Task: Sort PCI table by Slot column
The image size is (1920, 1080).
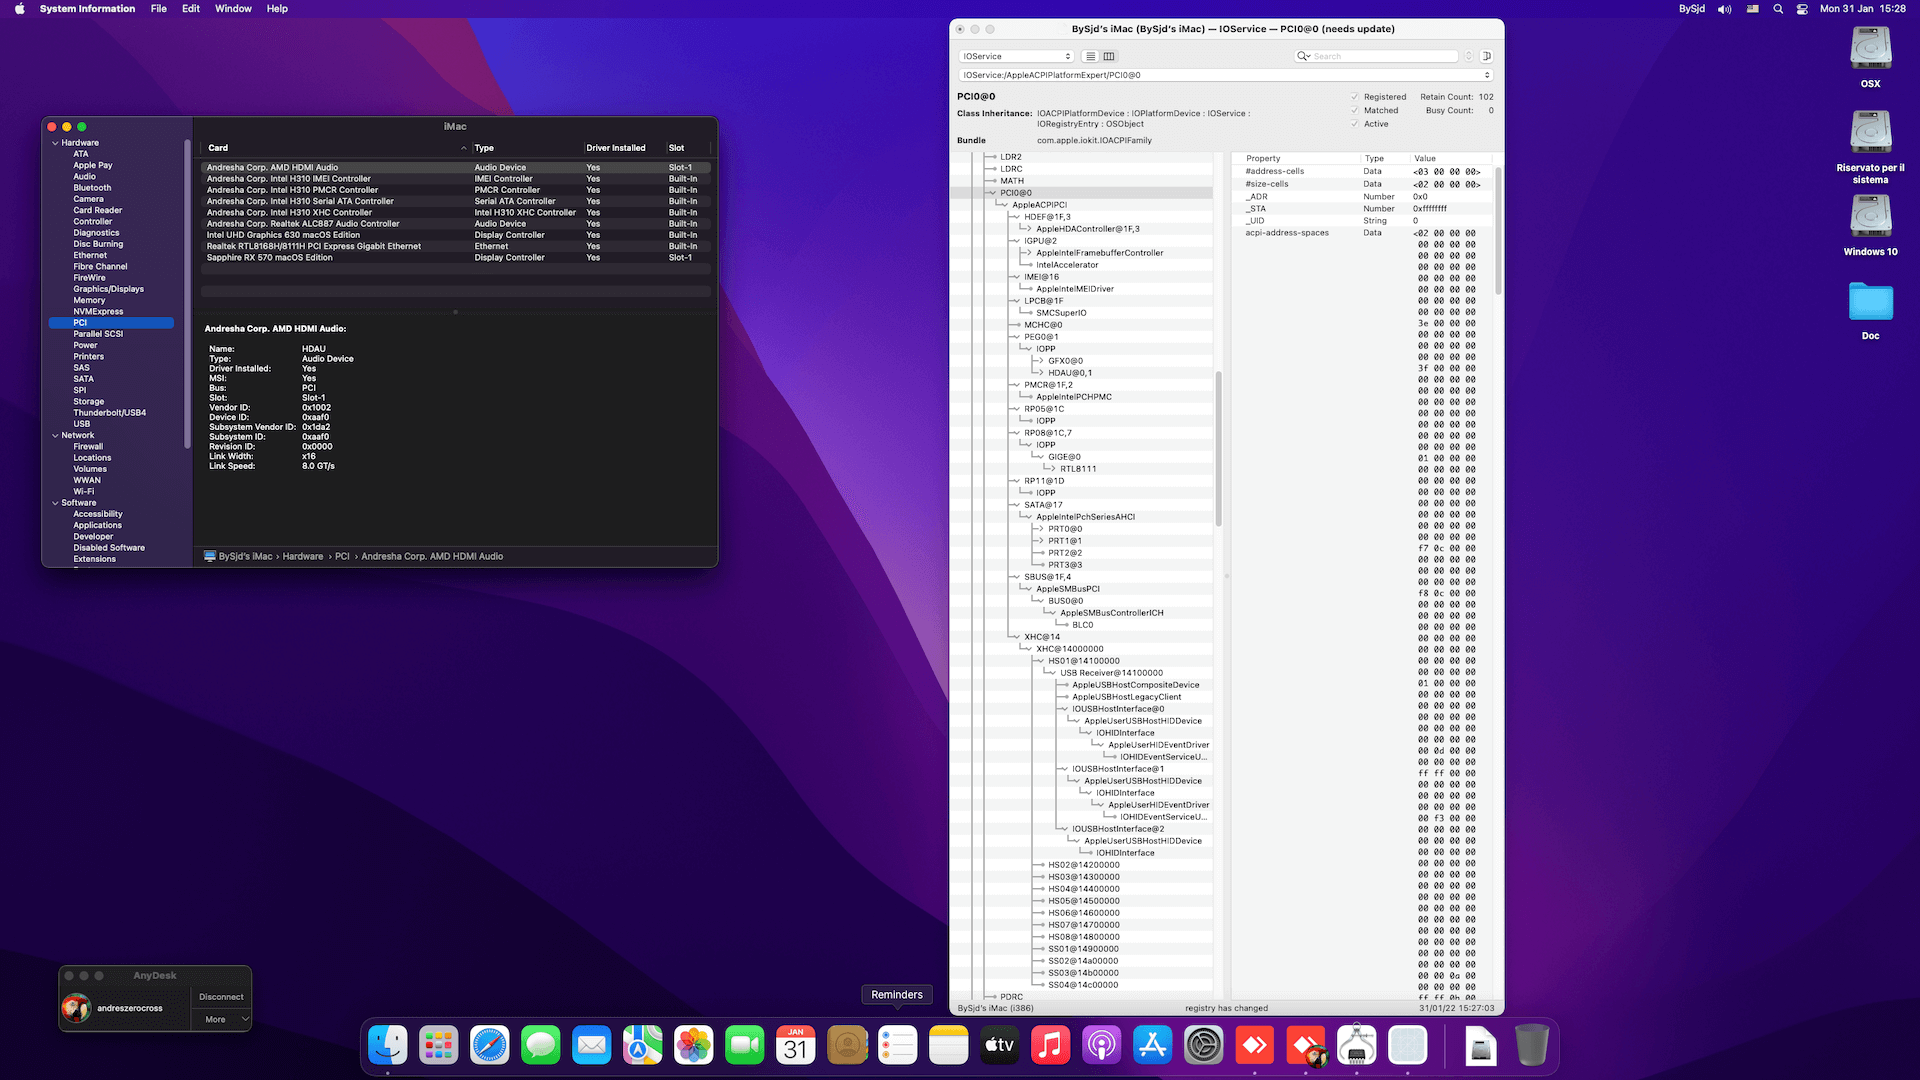Action: click(688, 148)
